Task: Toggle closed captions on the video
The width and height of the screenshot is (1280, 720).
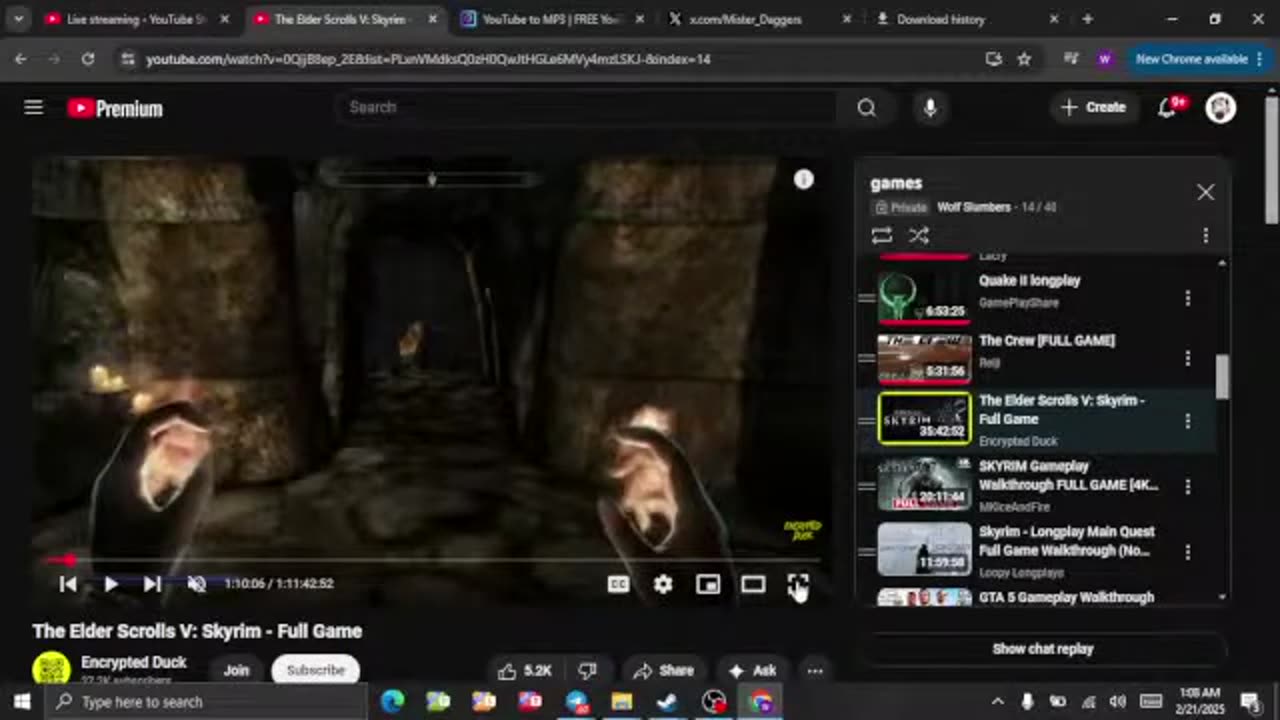Action: (618, 584)
